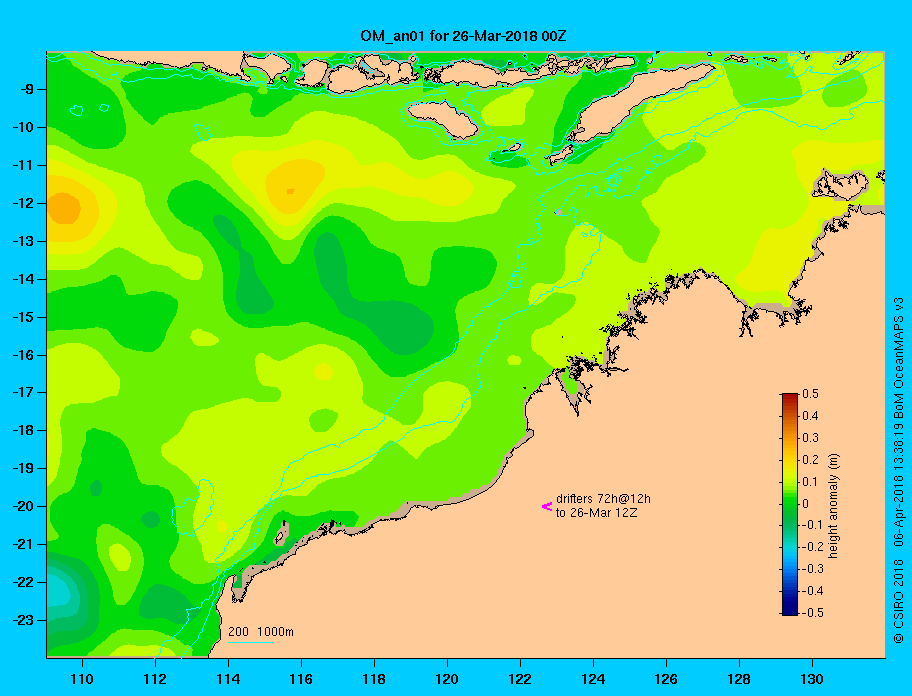
Task: Click the '120' longitude axis label
Action: pyautogui.click(x=447, y=679)
